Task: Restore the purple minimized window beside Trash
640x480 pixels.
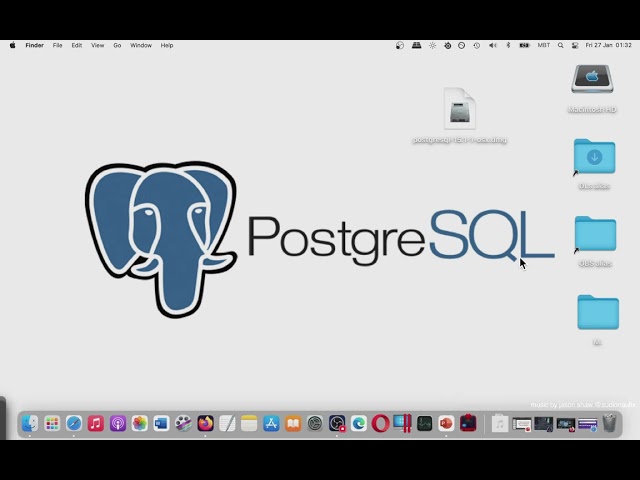Action: pyautogui.click(x=587, y=424)
